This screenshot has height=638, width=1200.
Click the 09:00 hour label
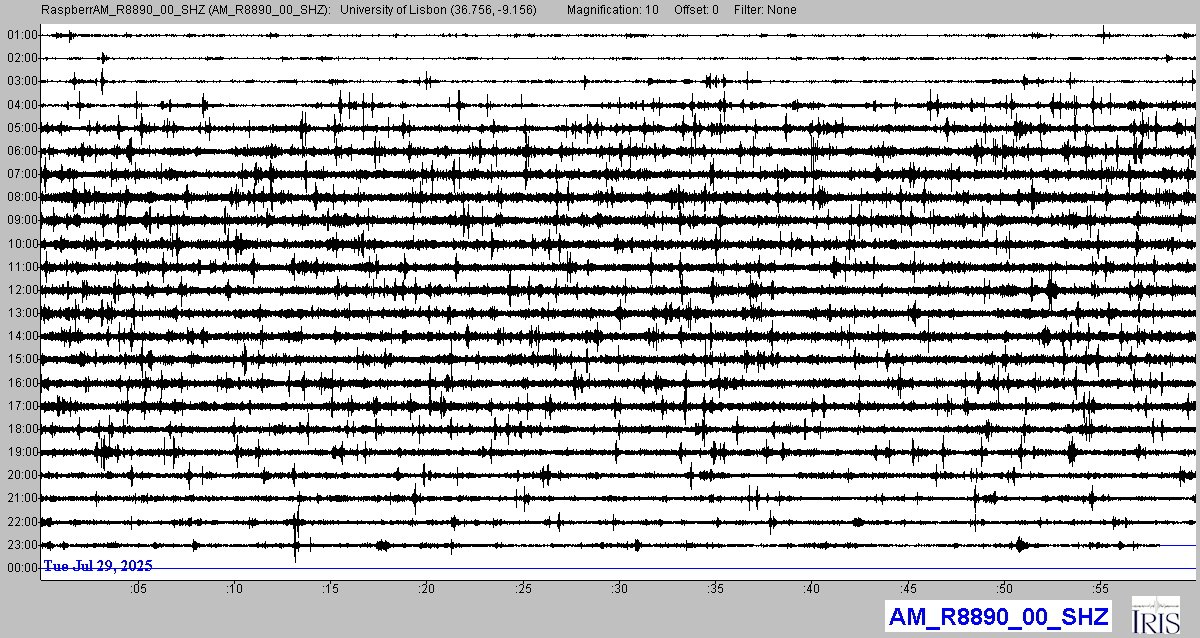pyautogui.click(x=21, y=220)
